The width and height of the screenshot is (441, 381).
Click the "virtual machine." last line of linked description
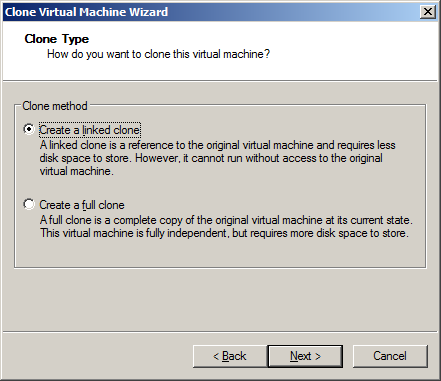point(77,171)
